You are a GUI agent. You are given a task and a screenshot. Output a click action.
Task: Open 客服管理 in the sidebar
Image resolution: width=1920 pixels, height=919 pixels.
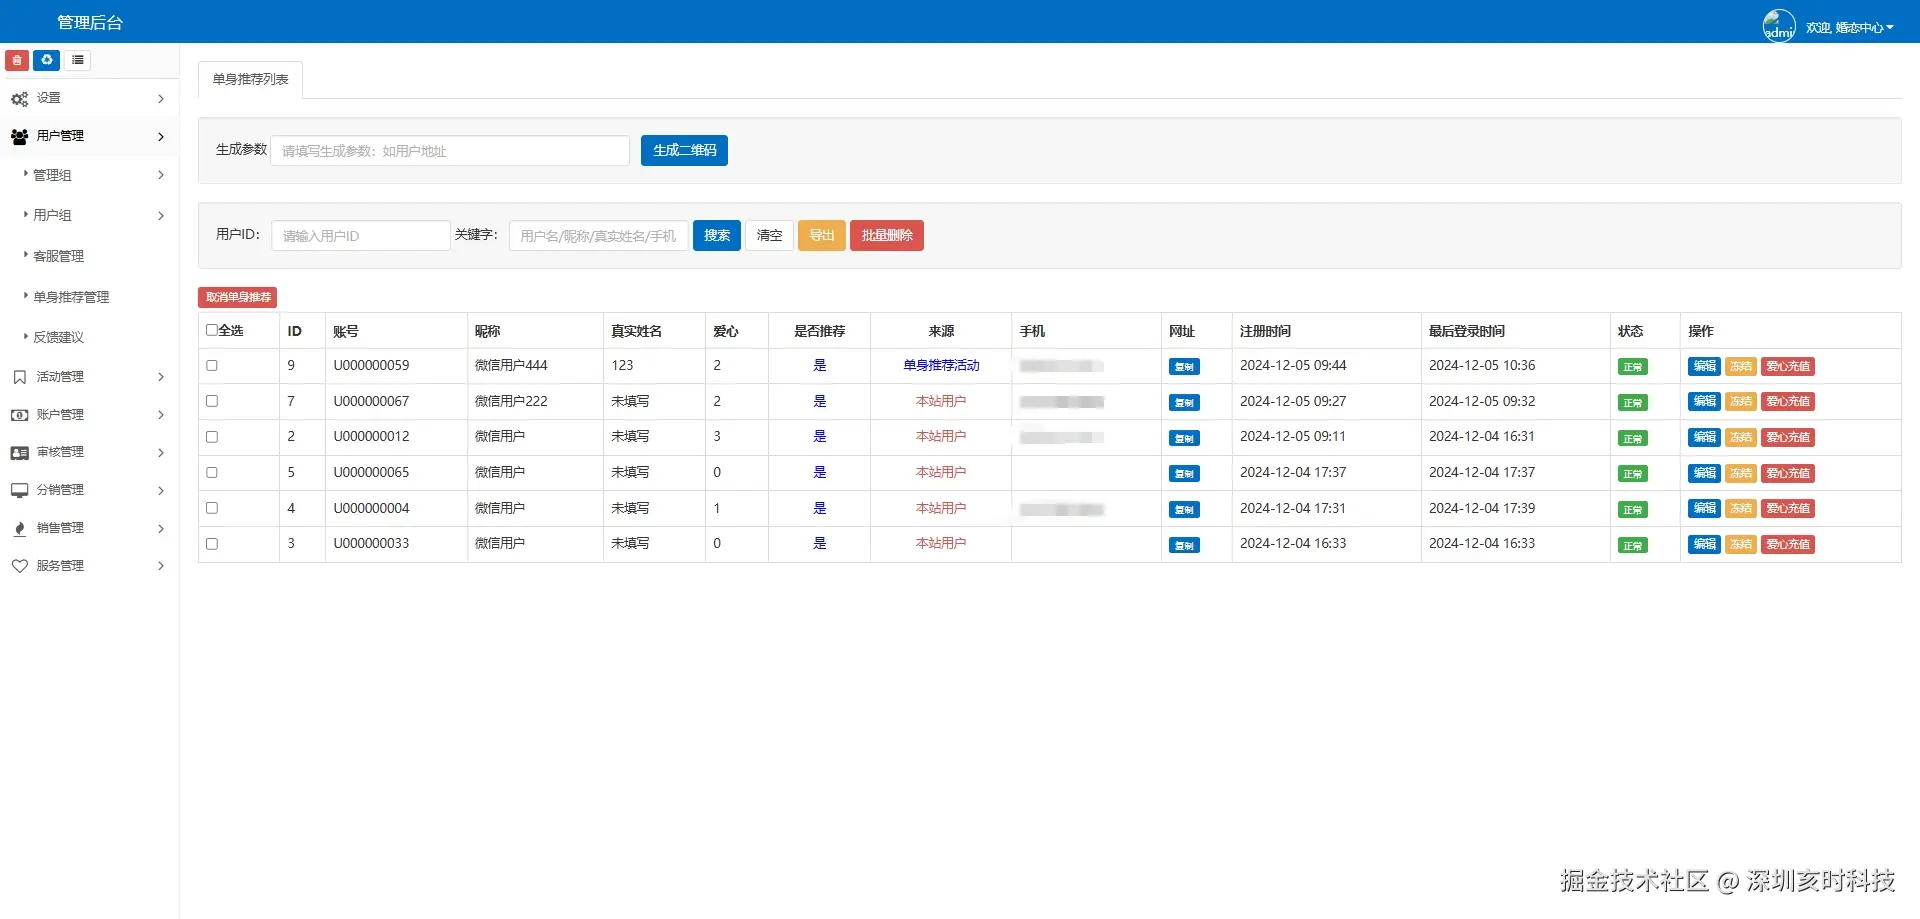(x=59, y=256)
